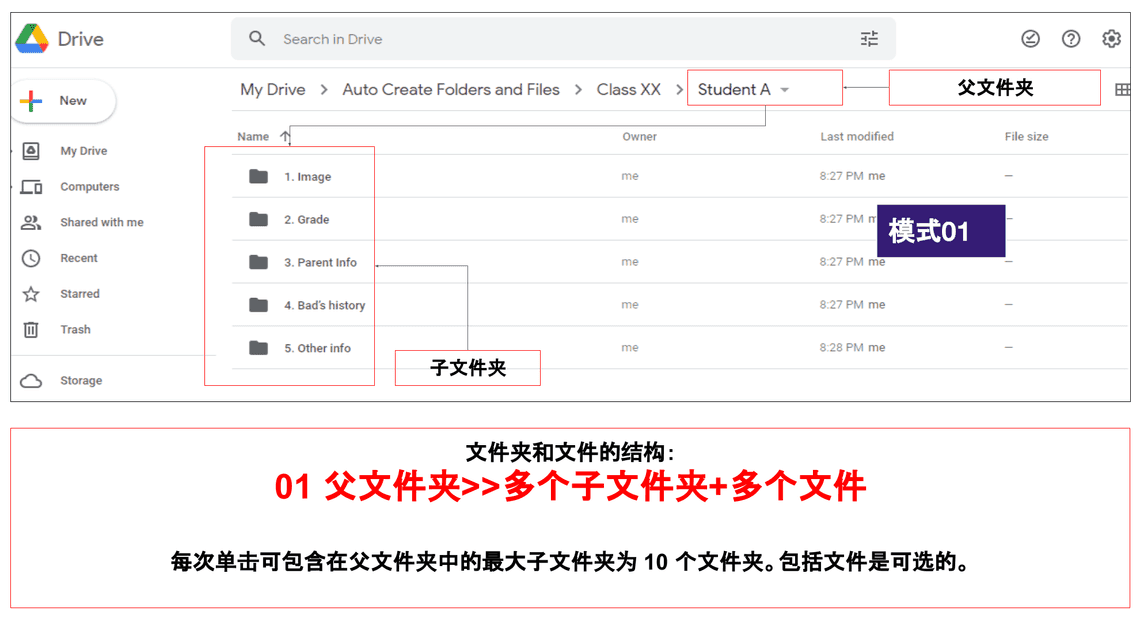Click the Google Drive logo

(32, 39)
